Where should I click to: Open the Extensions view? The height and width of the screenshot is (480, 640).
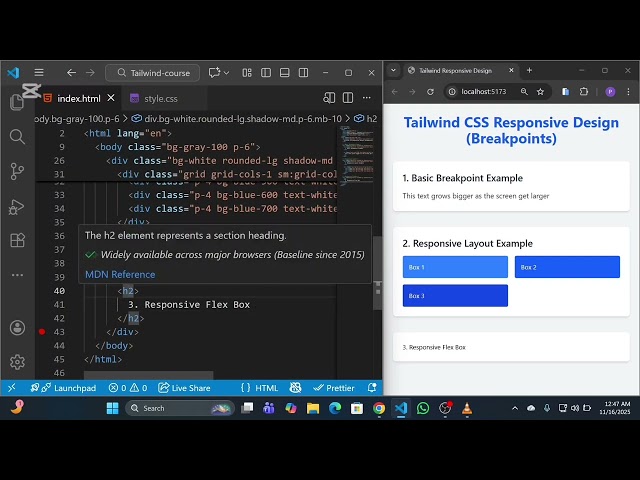tap(17, 240)
